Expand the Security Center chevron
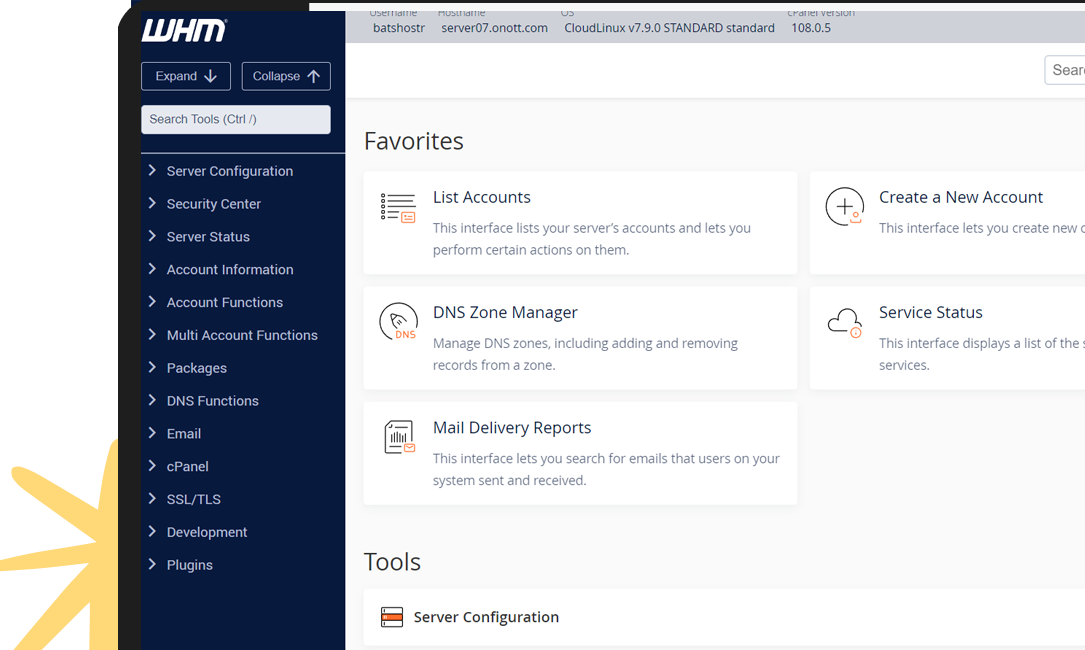Screen dimensions: 1085x650 [152, 203]
